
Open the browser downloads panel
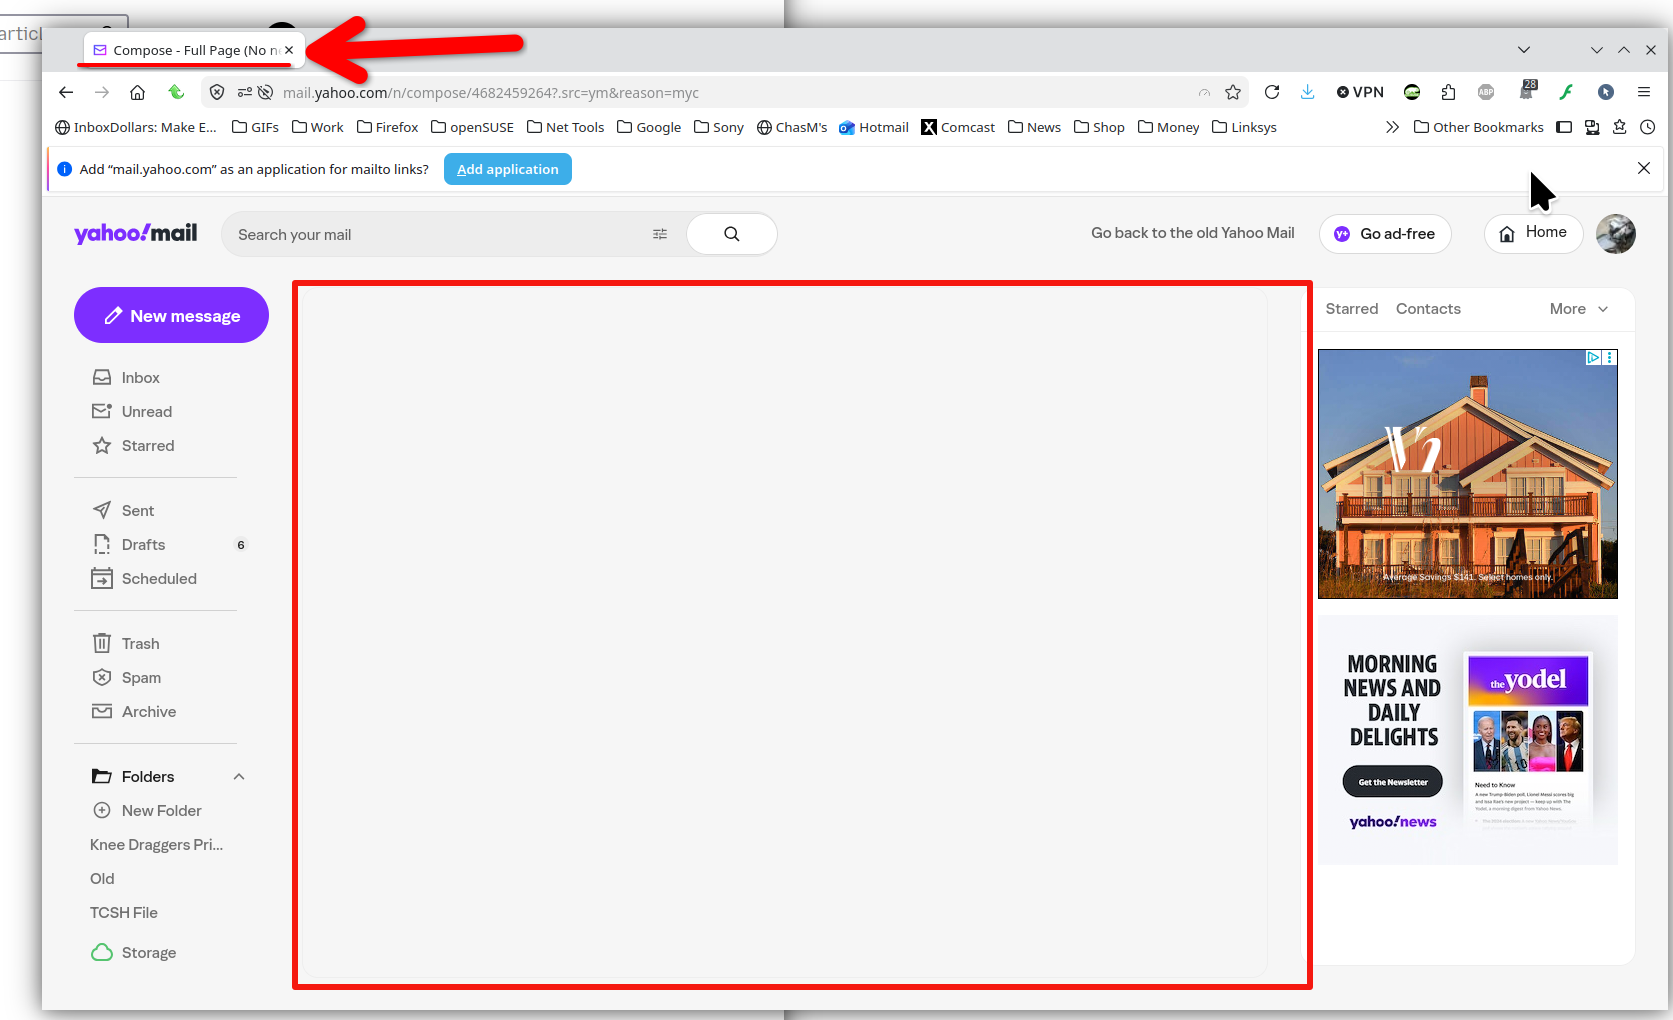coord(1307,92)
